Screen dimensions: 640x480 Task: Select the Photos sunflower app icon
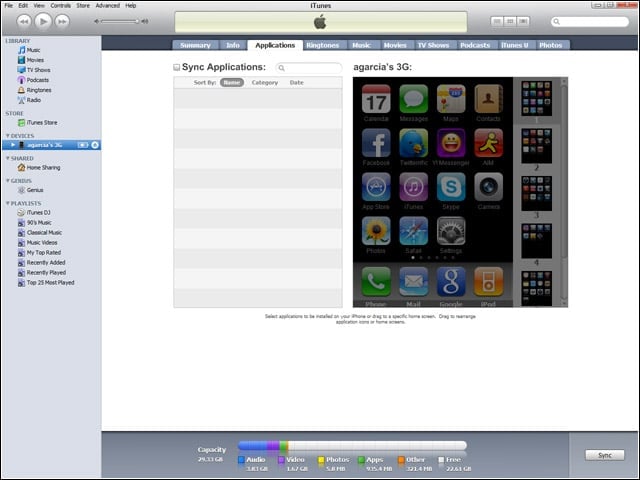(x=376, y=231)
